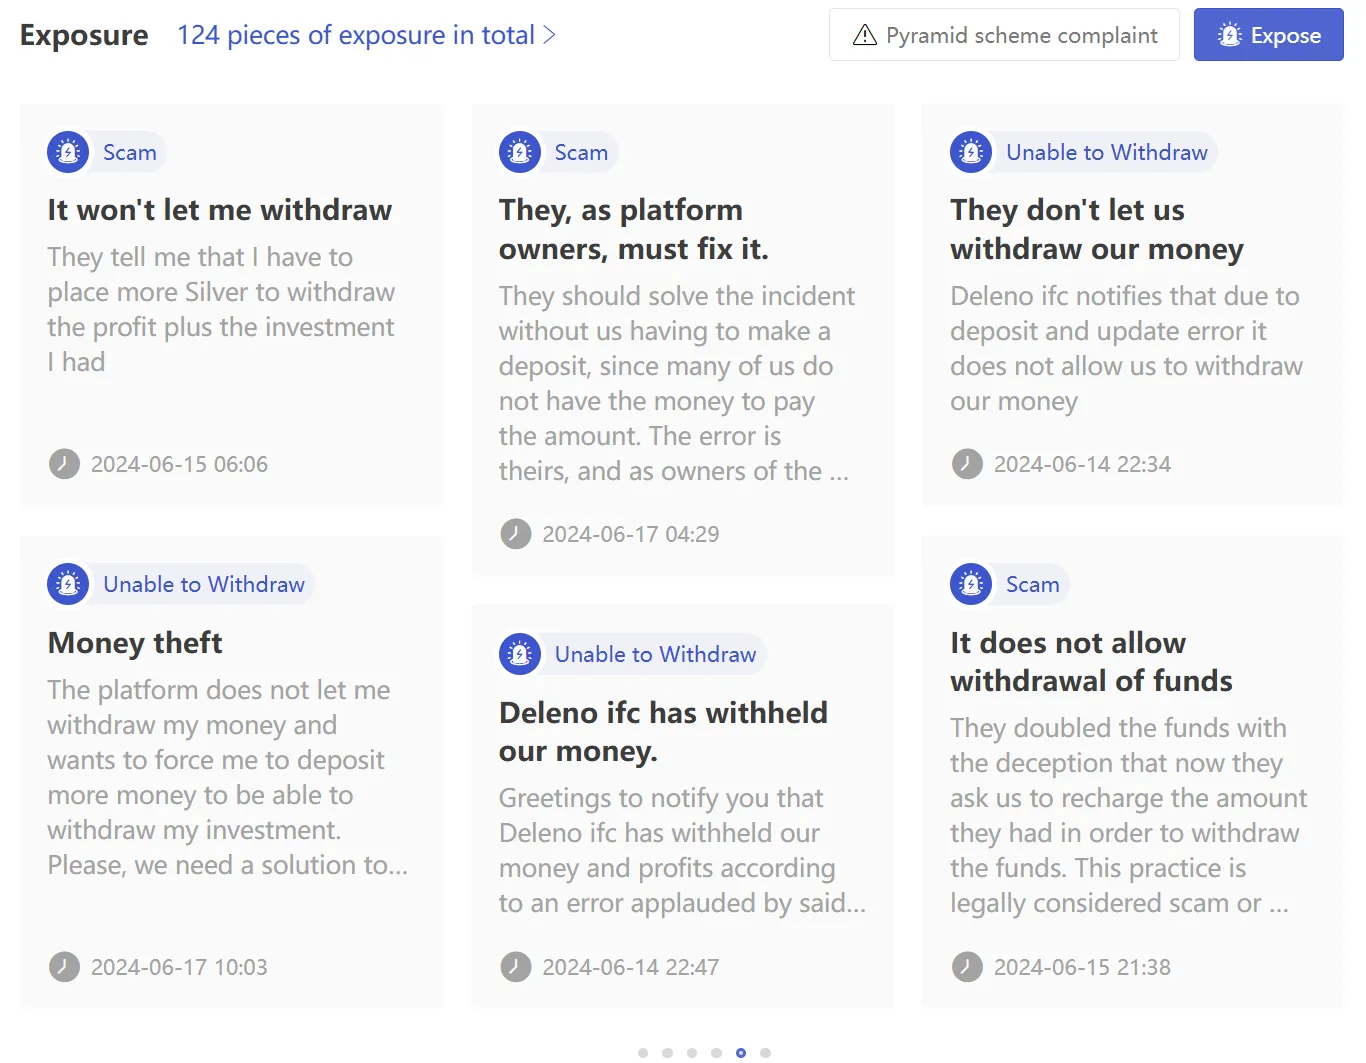Open 'Deleno ifc has withheld our money.' title

tap(663, 731)
